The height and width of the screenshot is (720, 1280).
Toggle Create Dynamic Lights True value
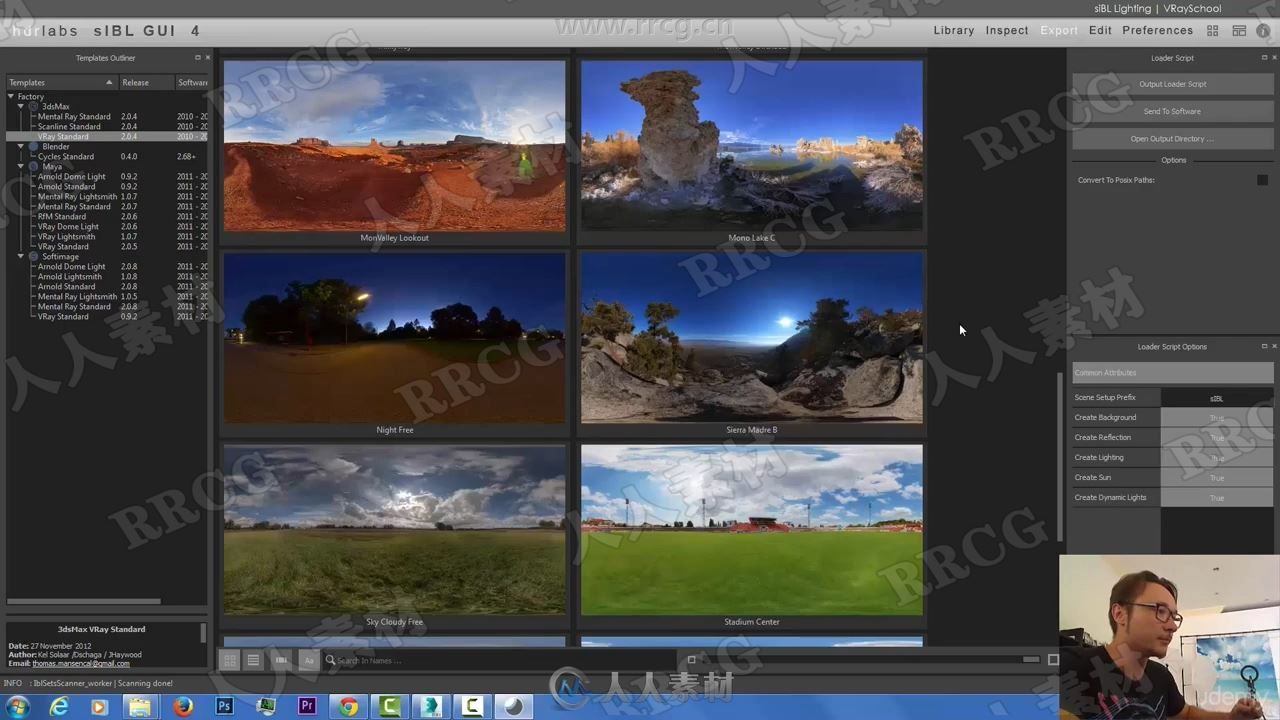pos(1216,497)
